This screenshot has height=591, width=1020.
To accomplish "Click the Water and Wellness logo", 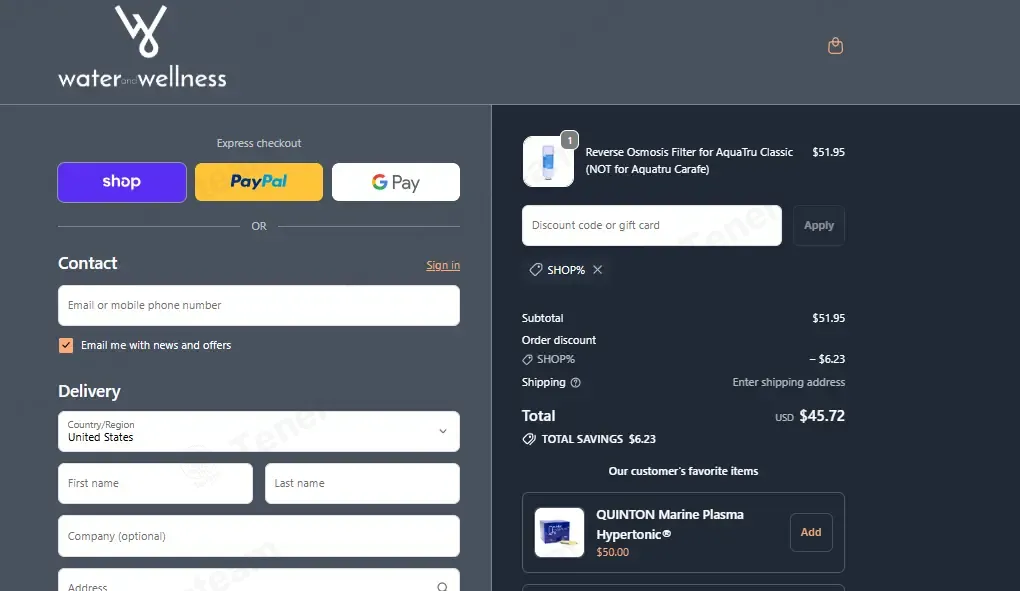I will 142,47.
